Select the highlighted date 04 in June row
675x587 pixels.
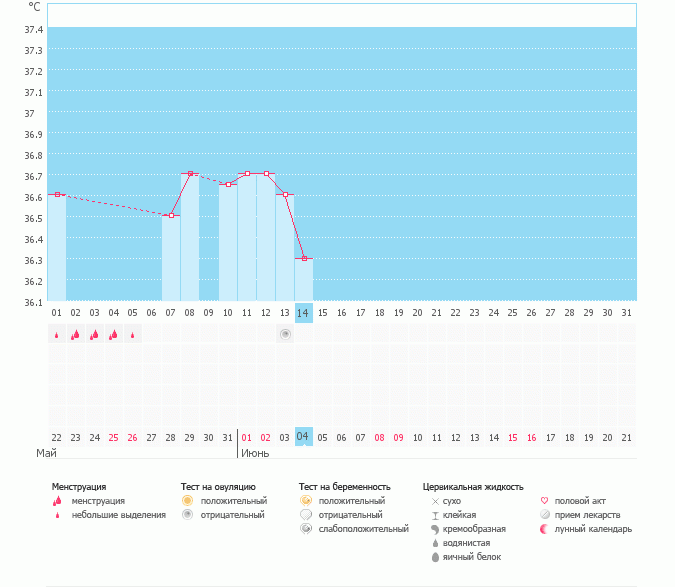point(304,436)
